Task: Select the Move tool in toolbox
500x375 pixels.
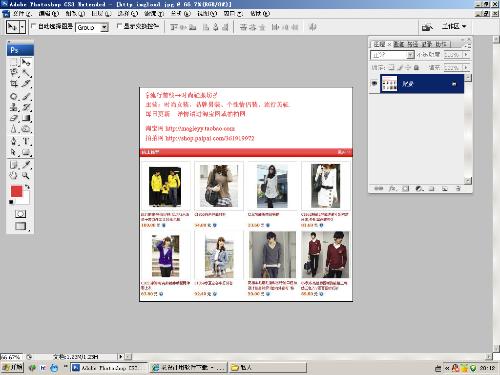Action: (26, 62)
